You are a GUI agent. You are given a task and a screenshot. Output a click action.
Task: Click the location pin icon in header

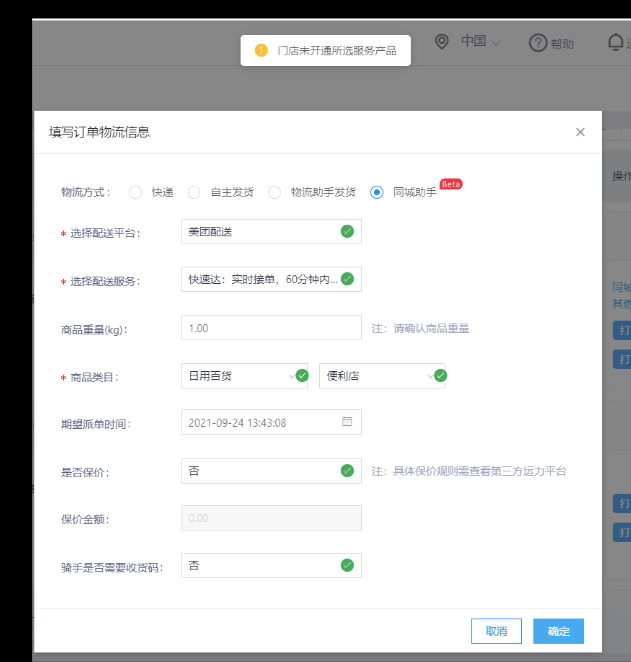tap(442, 42)
